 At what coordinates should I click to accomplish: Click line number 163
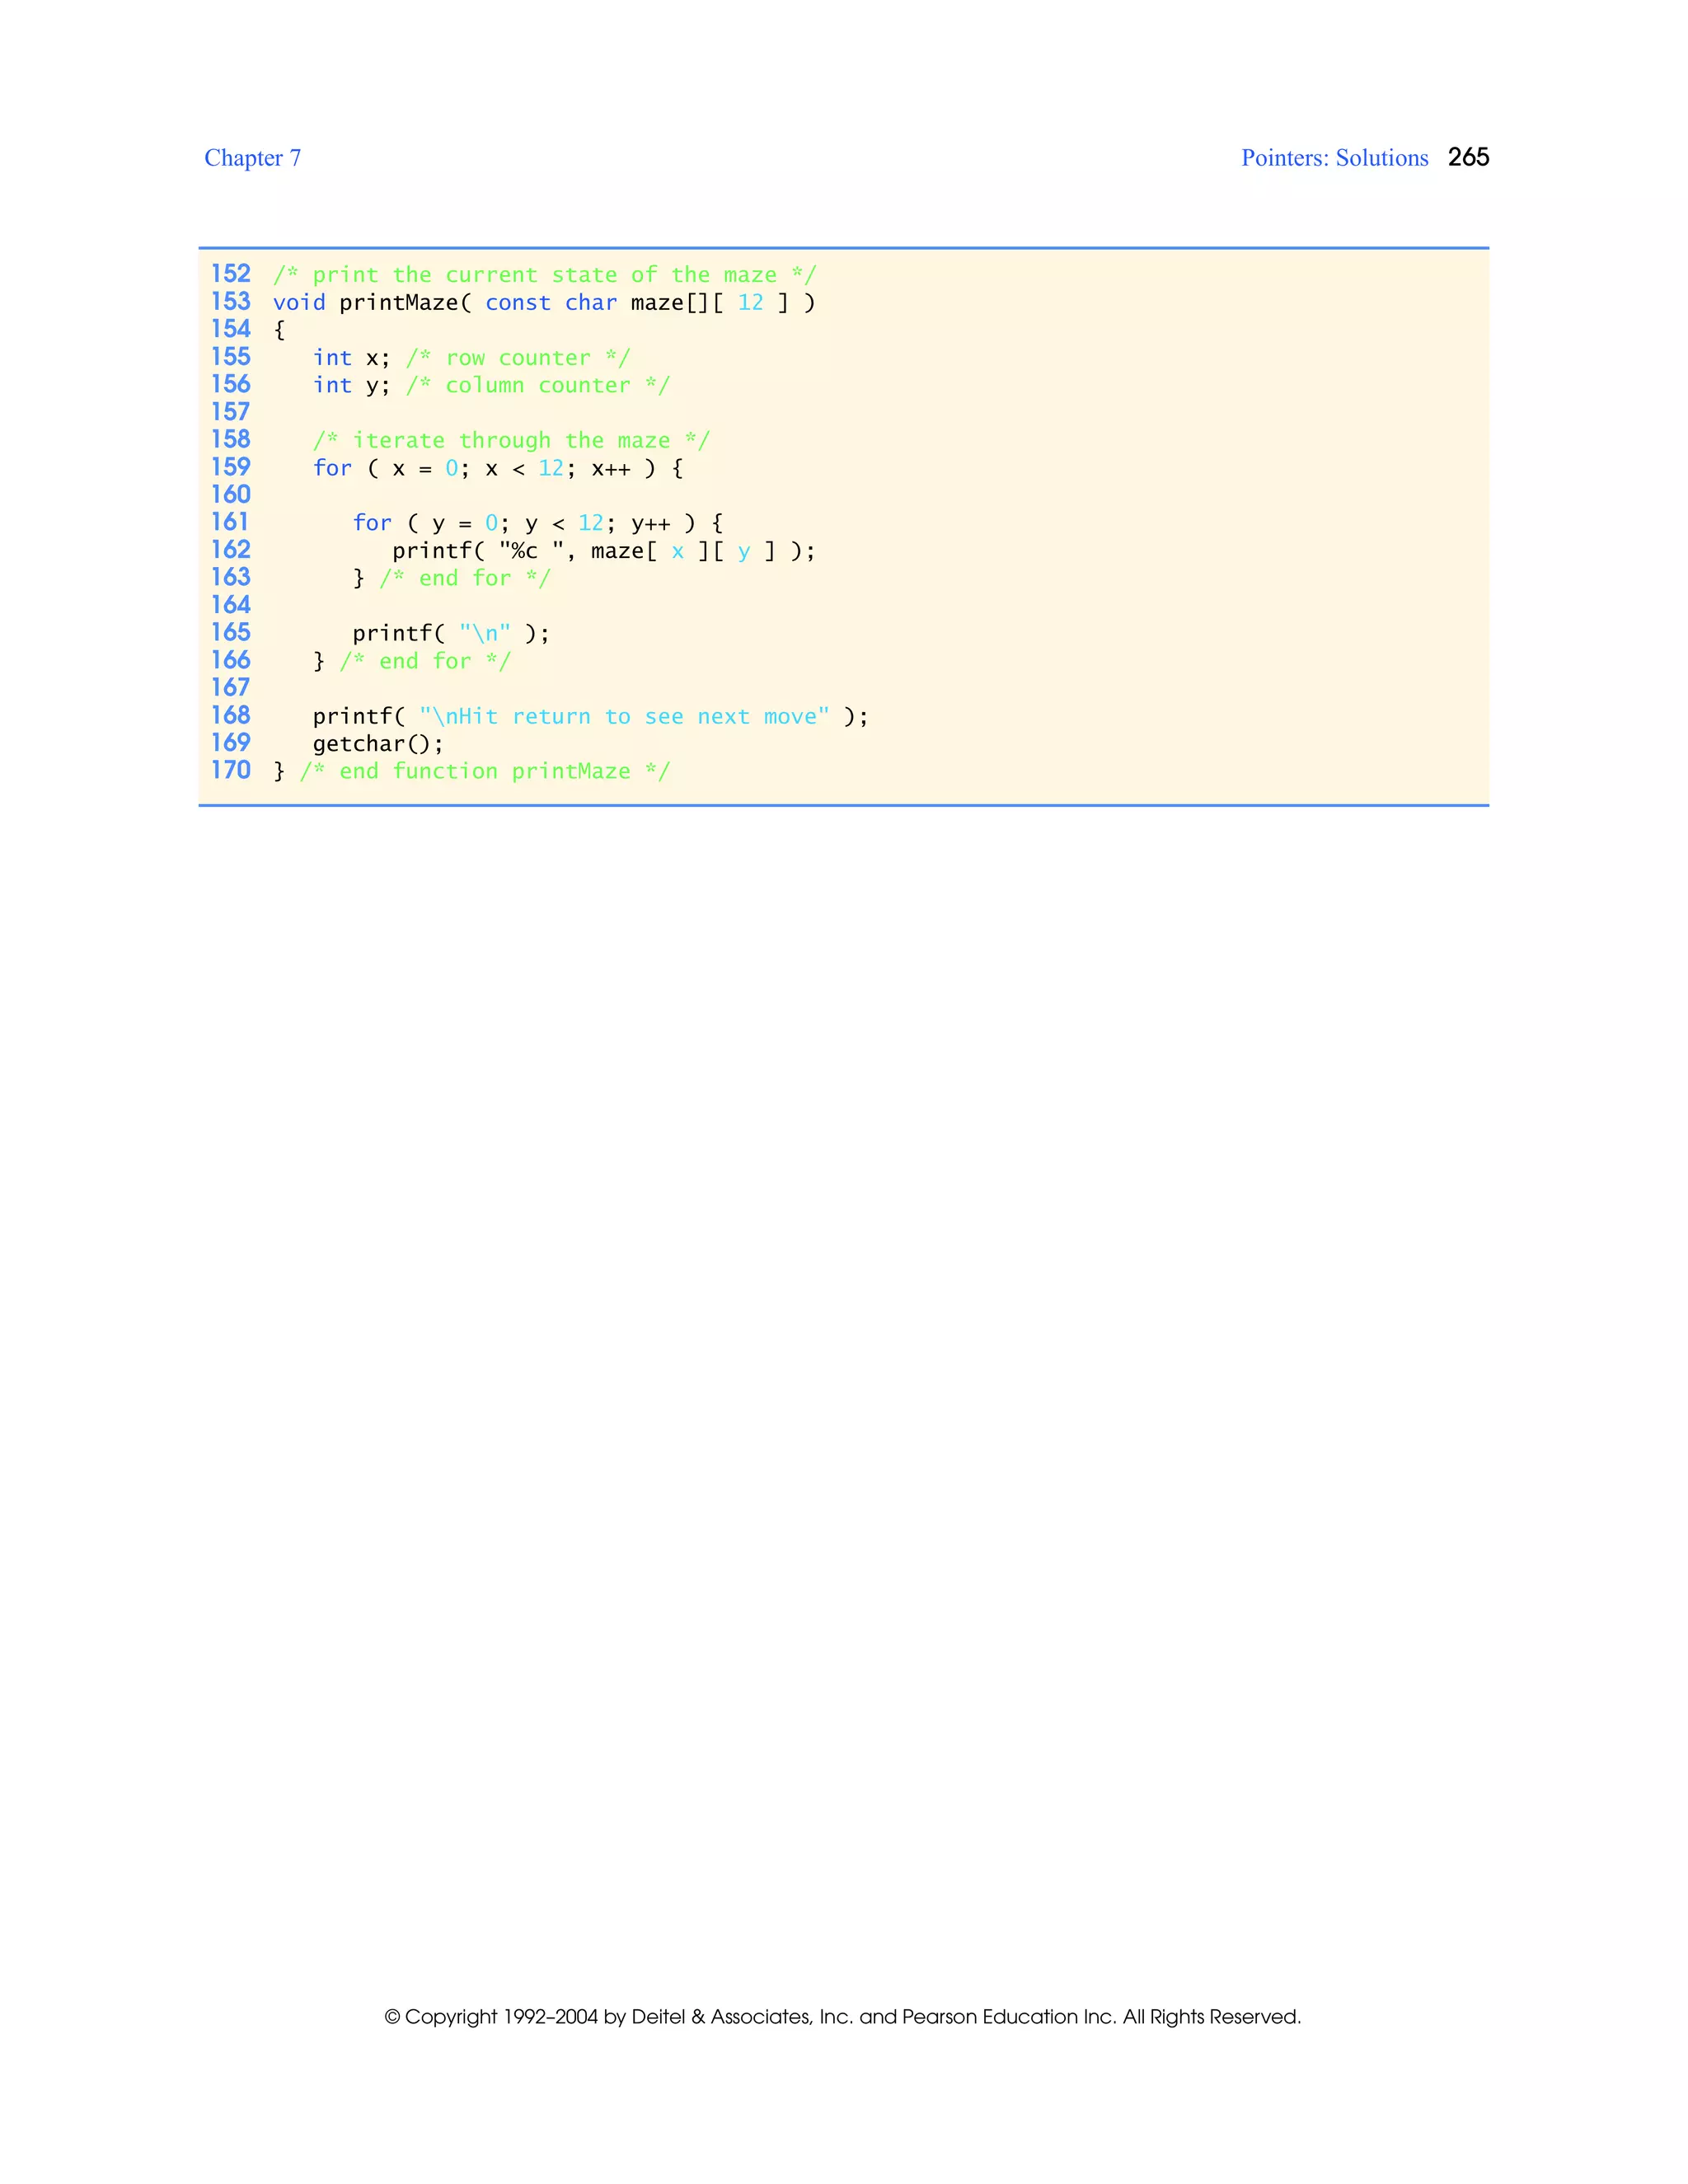[x=230, y=577]
